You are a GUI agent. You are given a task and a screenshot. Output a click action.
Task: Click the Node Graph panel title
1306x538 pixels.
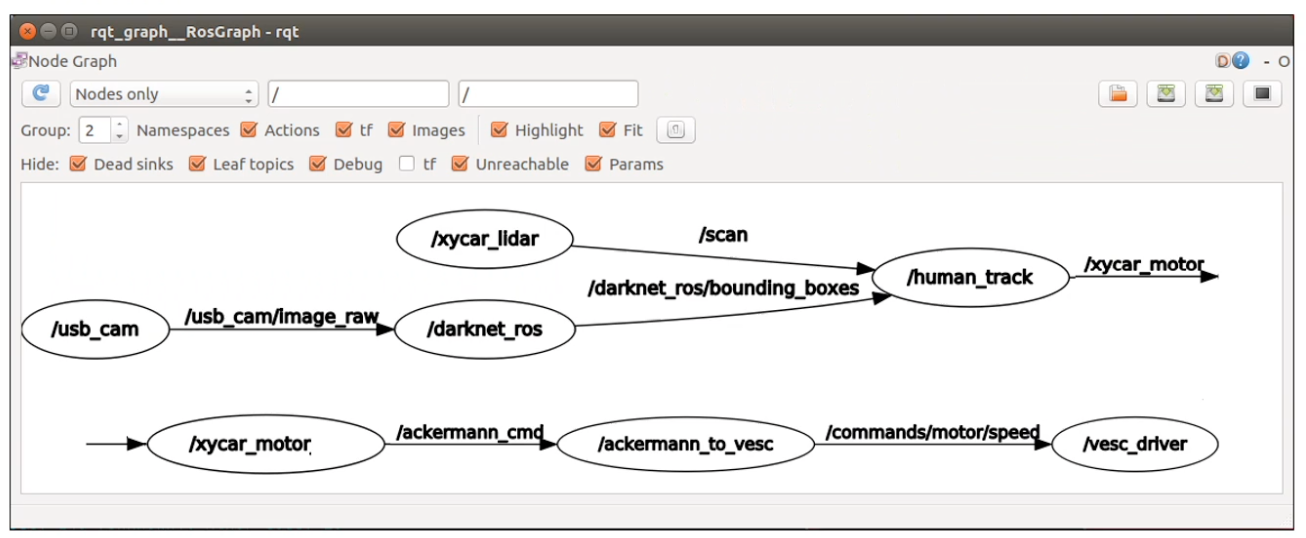(72, 61)
